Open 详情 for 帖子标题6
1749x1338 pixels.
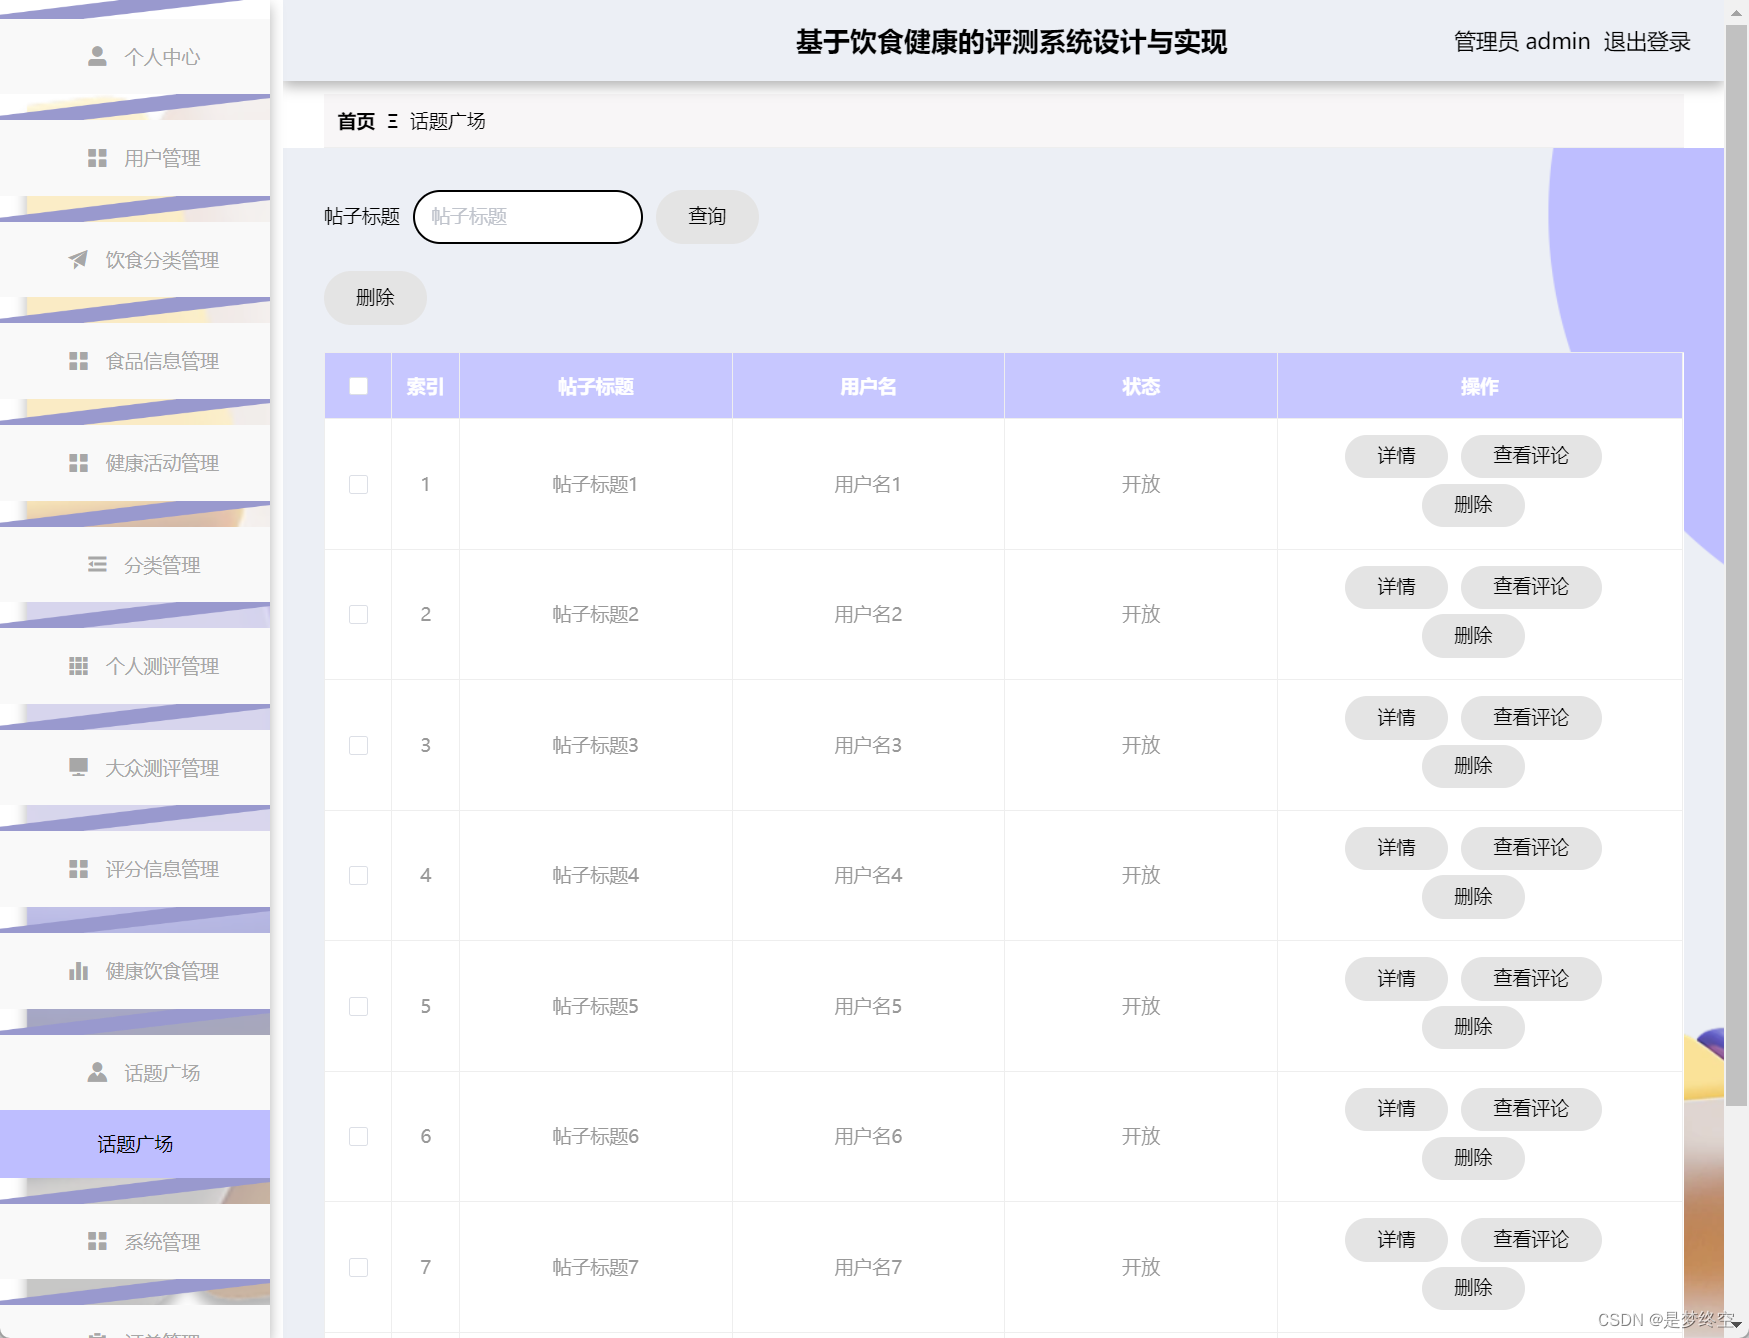(1396, 1109)
